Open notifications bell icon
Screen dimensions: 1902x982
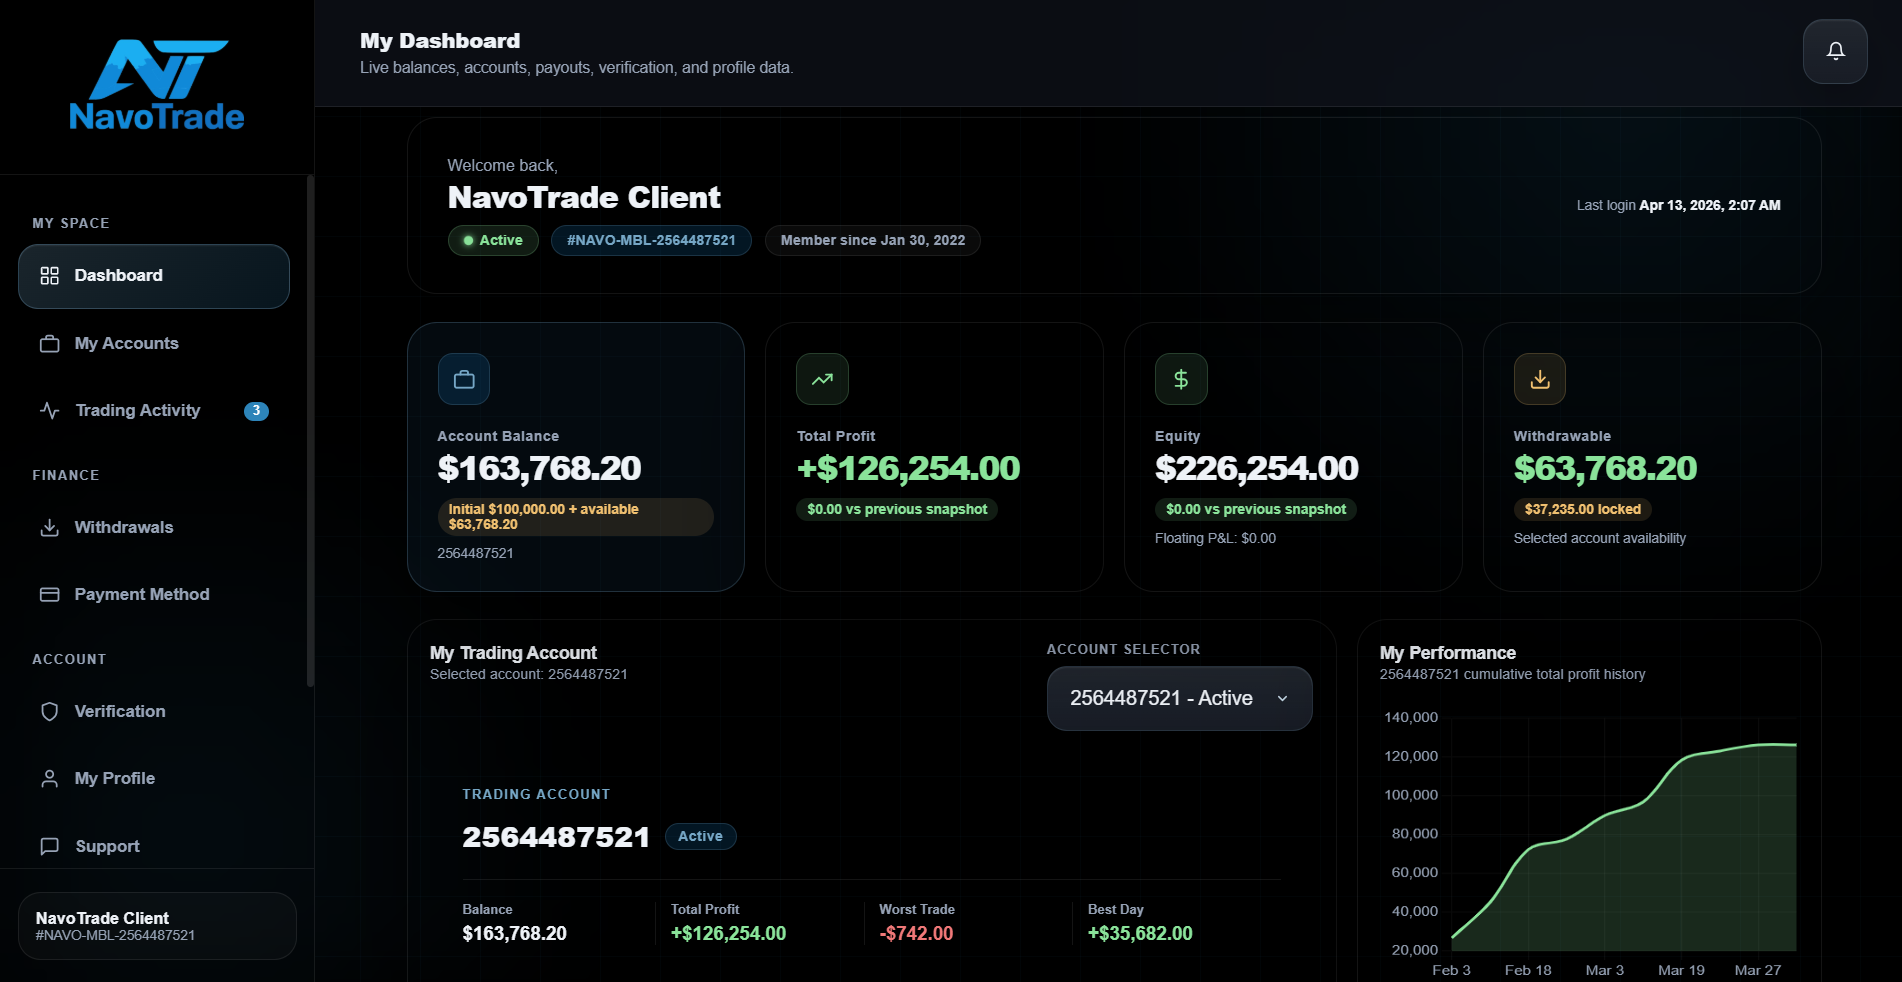tap(1835, 51)
